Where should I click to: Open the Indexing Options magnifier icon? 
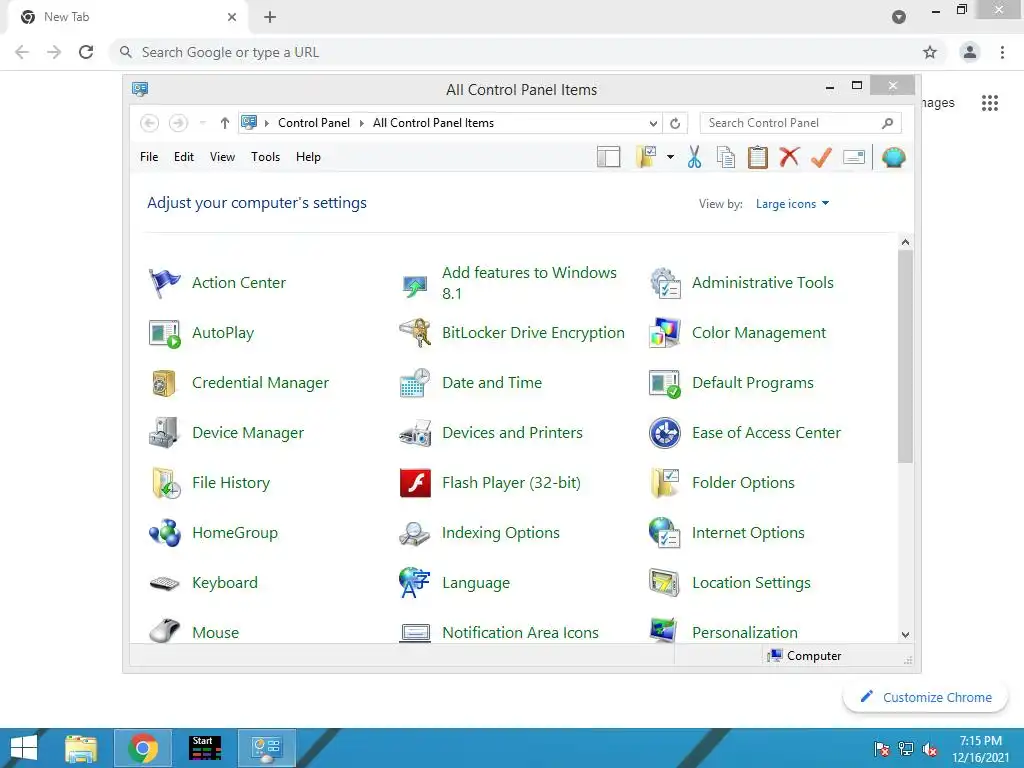pos(415,534)
